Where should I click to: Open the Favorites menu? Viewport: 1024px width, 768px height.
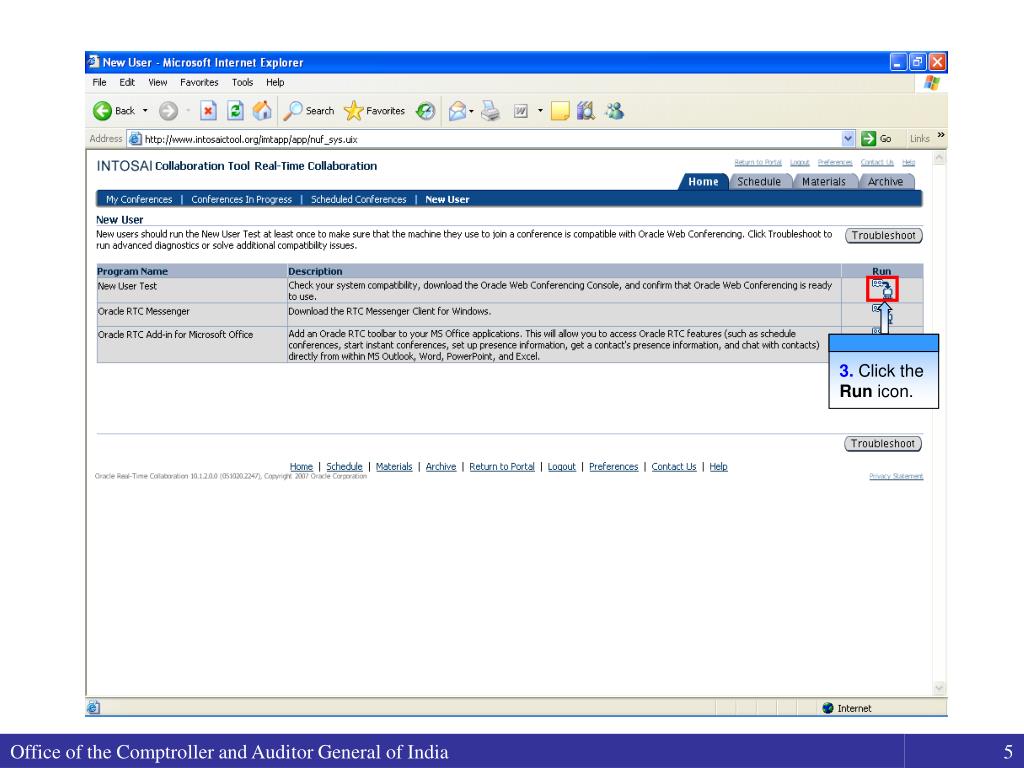pos(199,82)
